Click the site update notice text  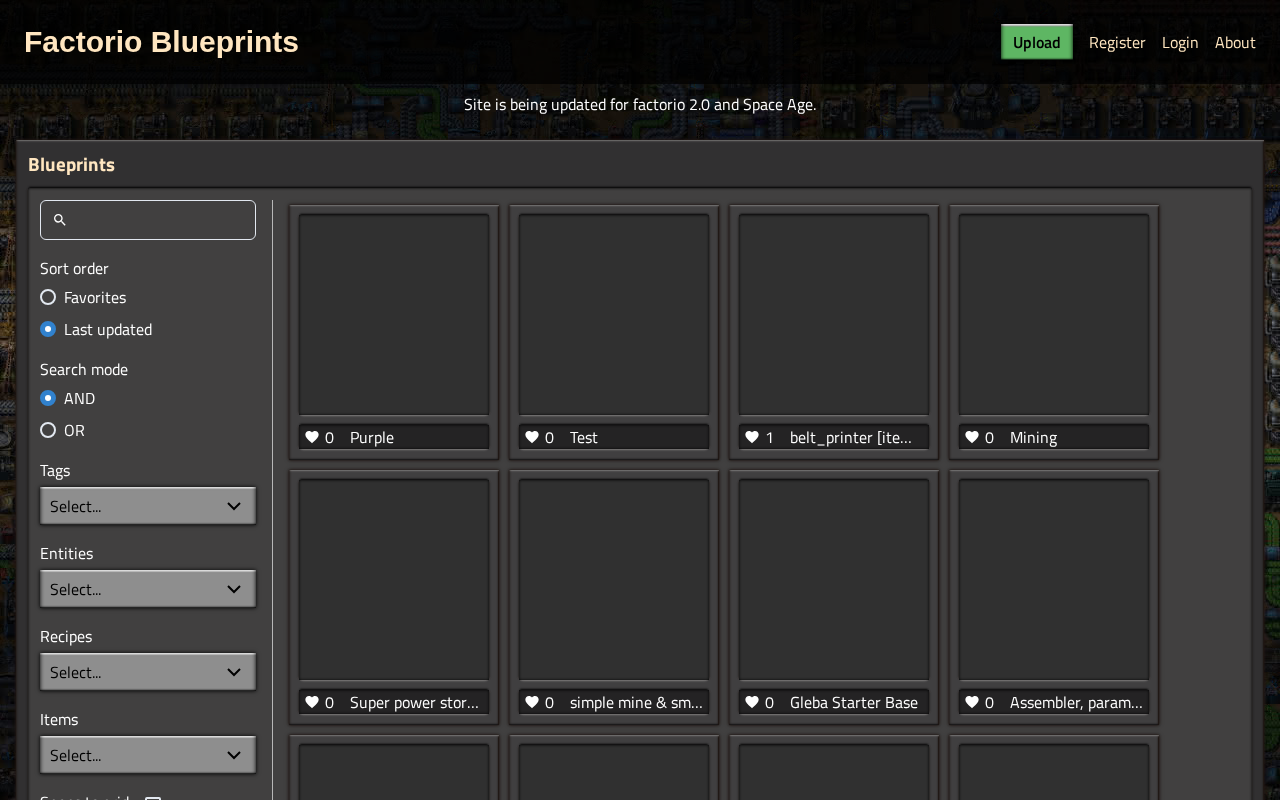click(x=640, y=104)
